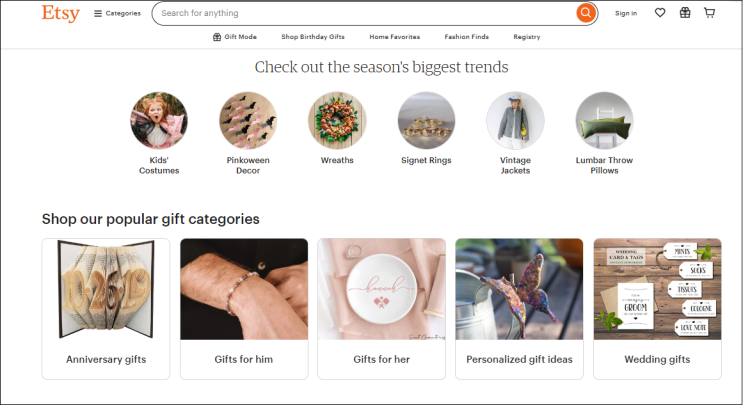Open the Categories hamburger menu
743x405 pixels.
click(117, 13)
